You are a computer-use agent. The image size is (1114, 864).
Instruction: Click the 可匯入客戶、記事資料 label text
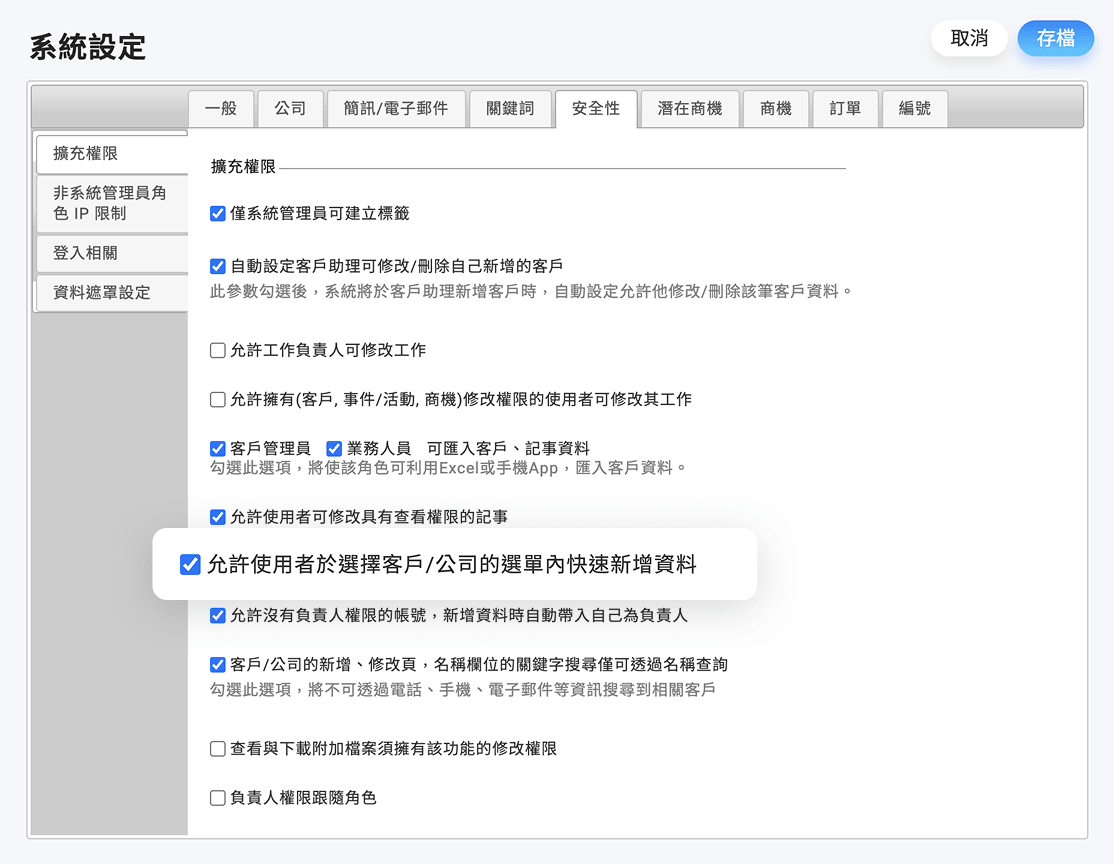(508, 448)
